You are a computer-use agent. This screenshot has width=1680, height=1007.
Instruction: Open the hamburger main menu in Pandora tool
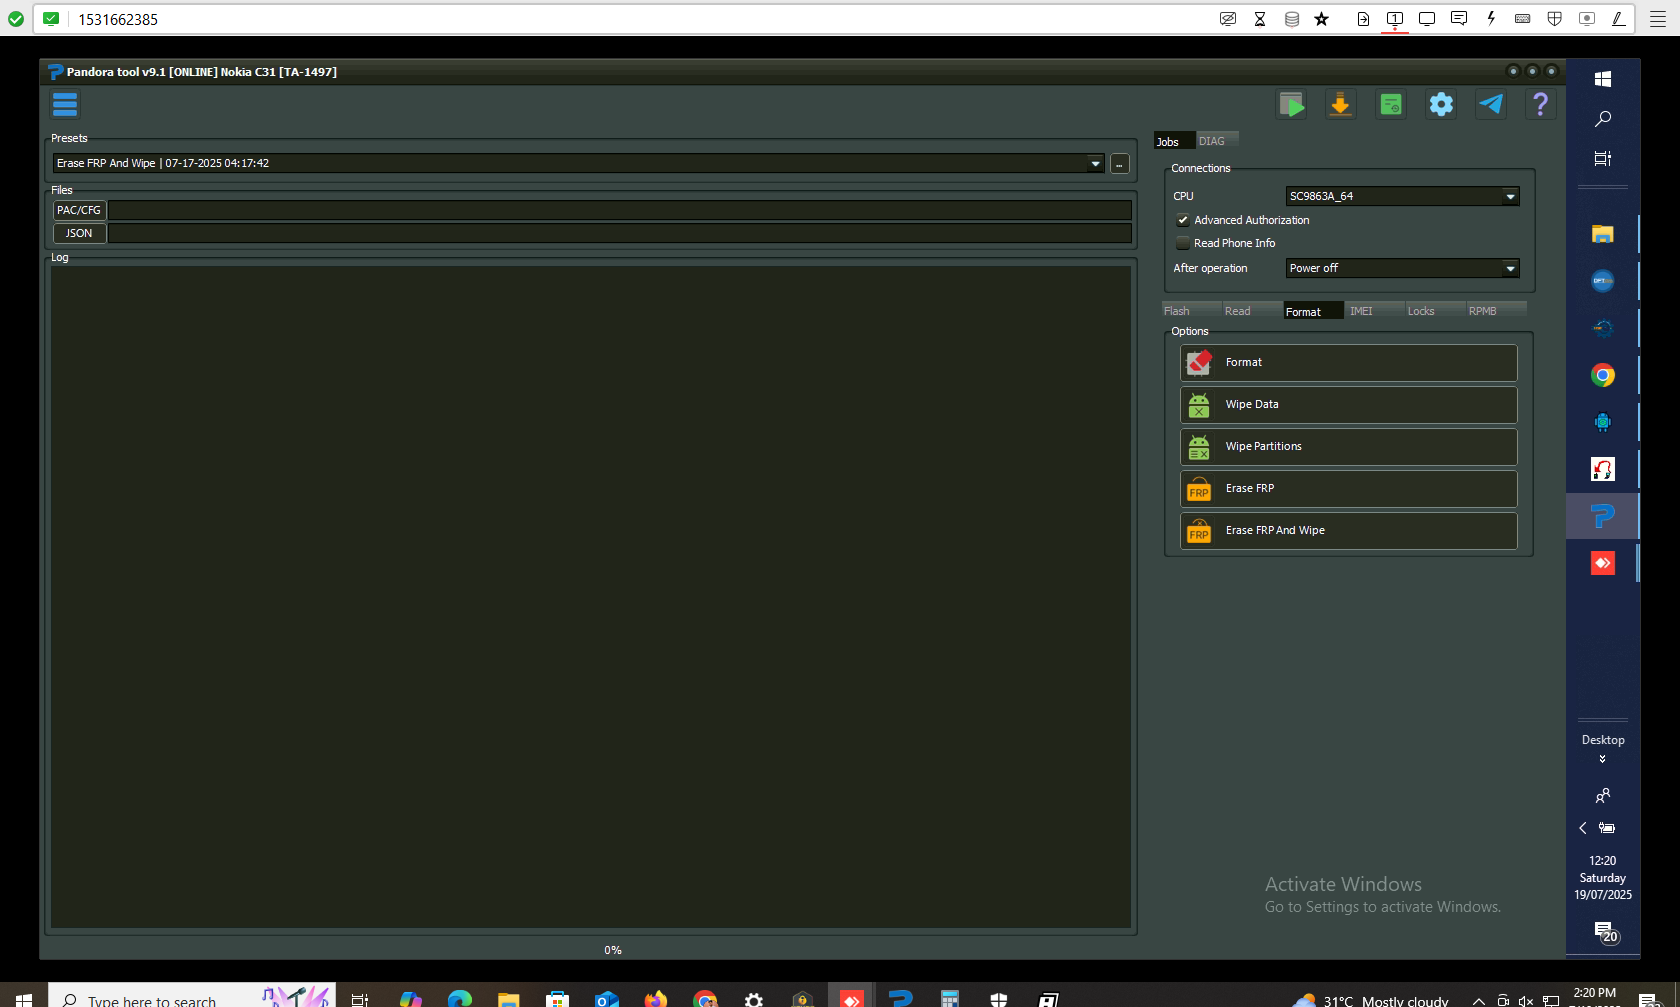coord(65,104)
